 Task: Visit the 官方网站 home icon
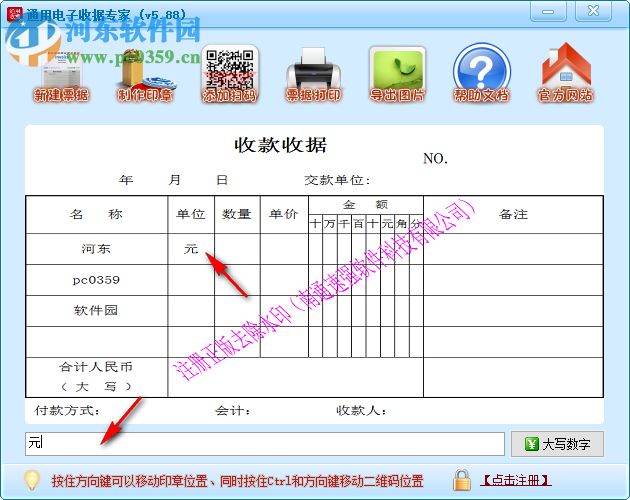pos(565,73)
